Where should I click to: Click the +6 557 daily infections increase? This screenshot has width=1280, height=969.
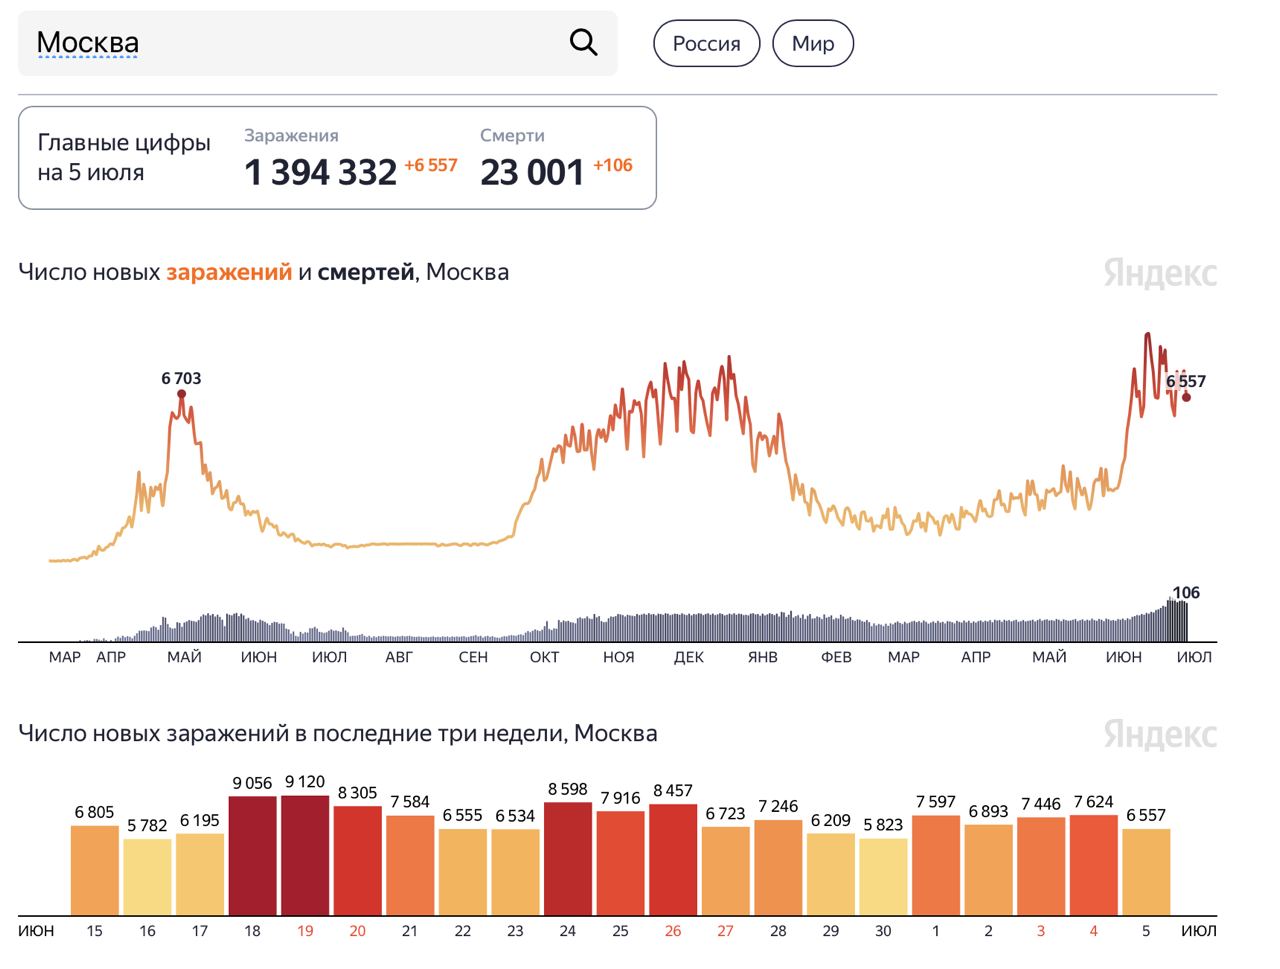coord(431,165)
